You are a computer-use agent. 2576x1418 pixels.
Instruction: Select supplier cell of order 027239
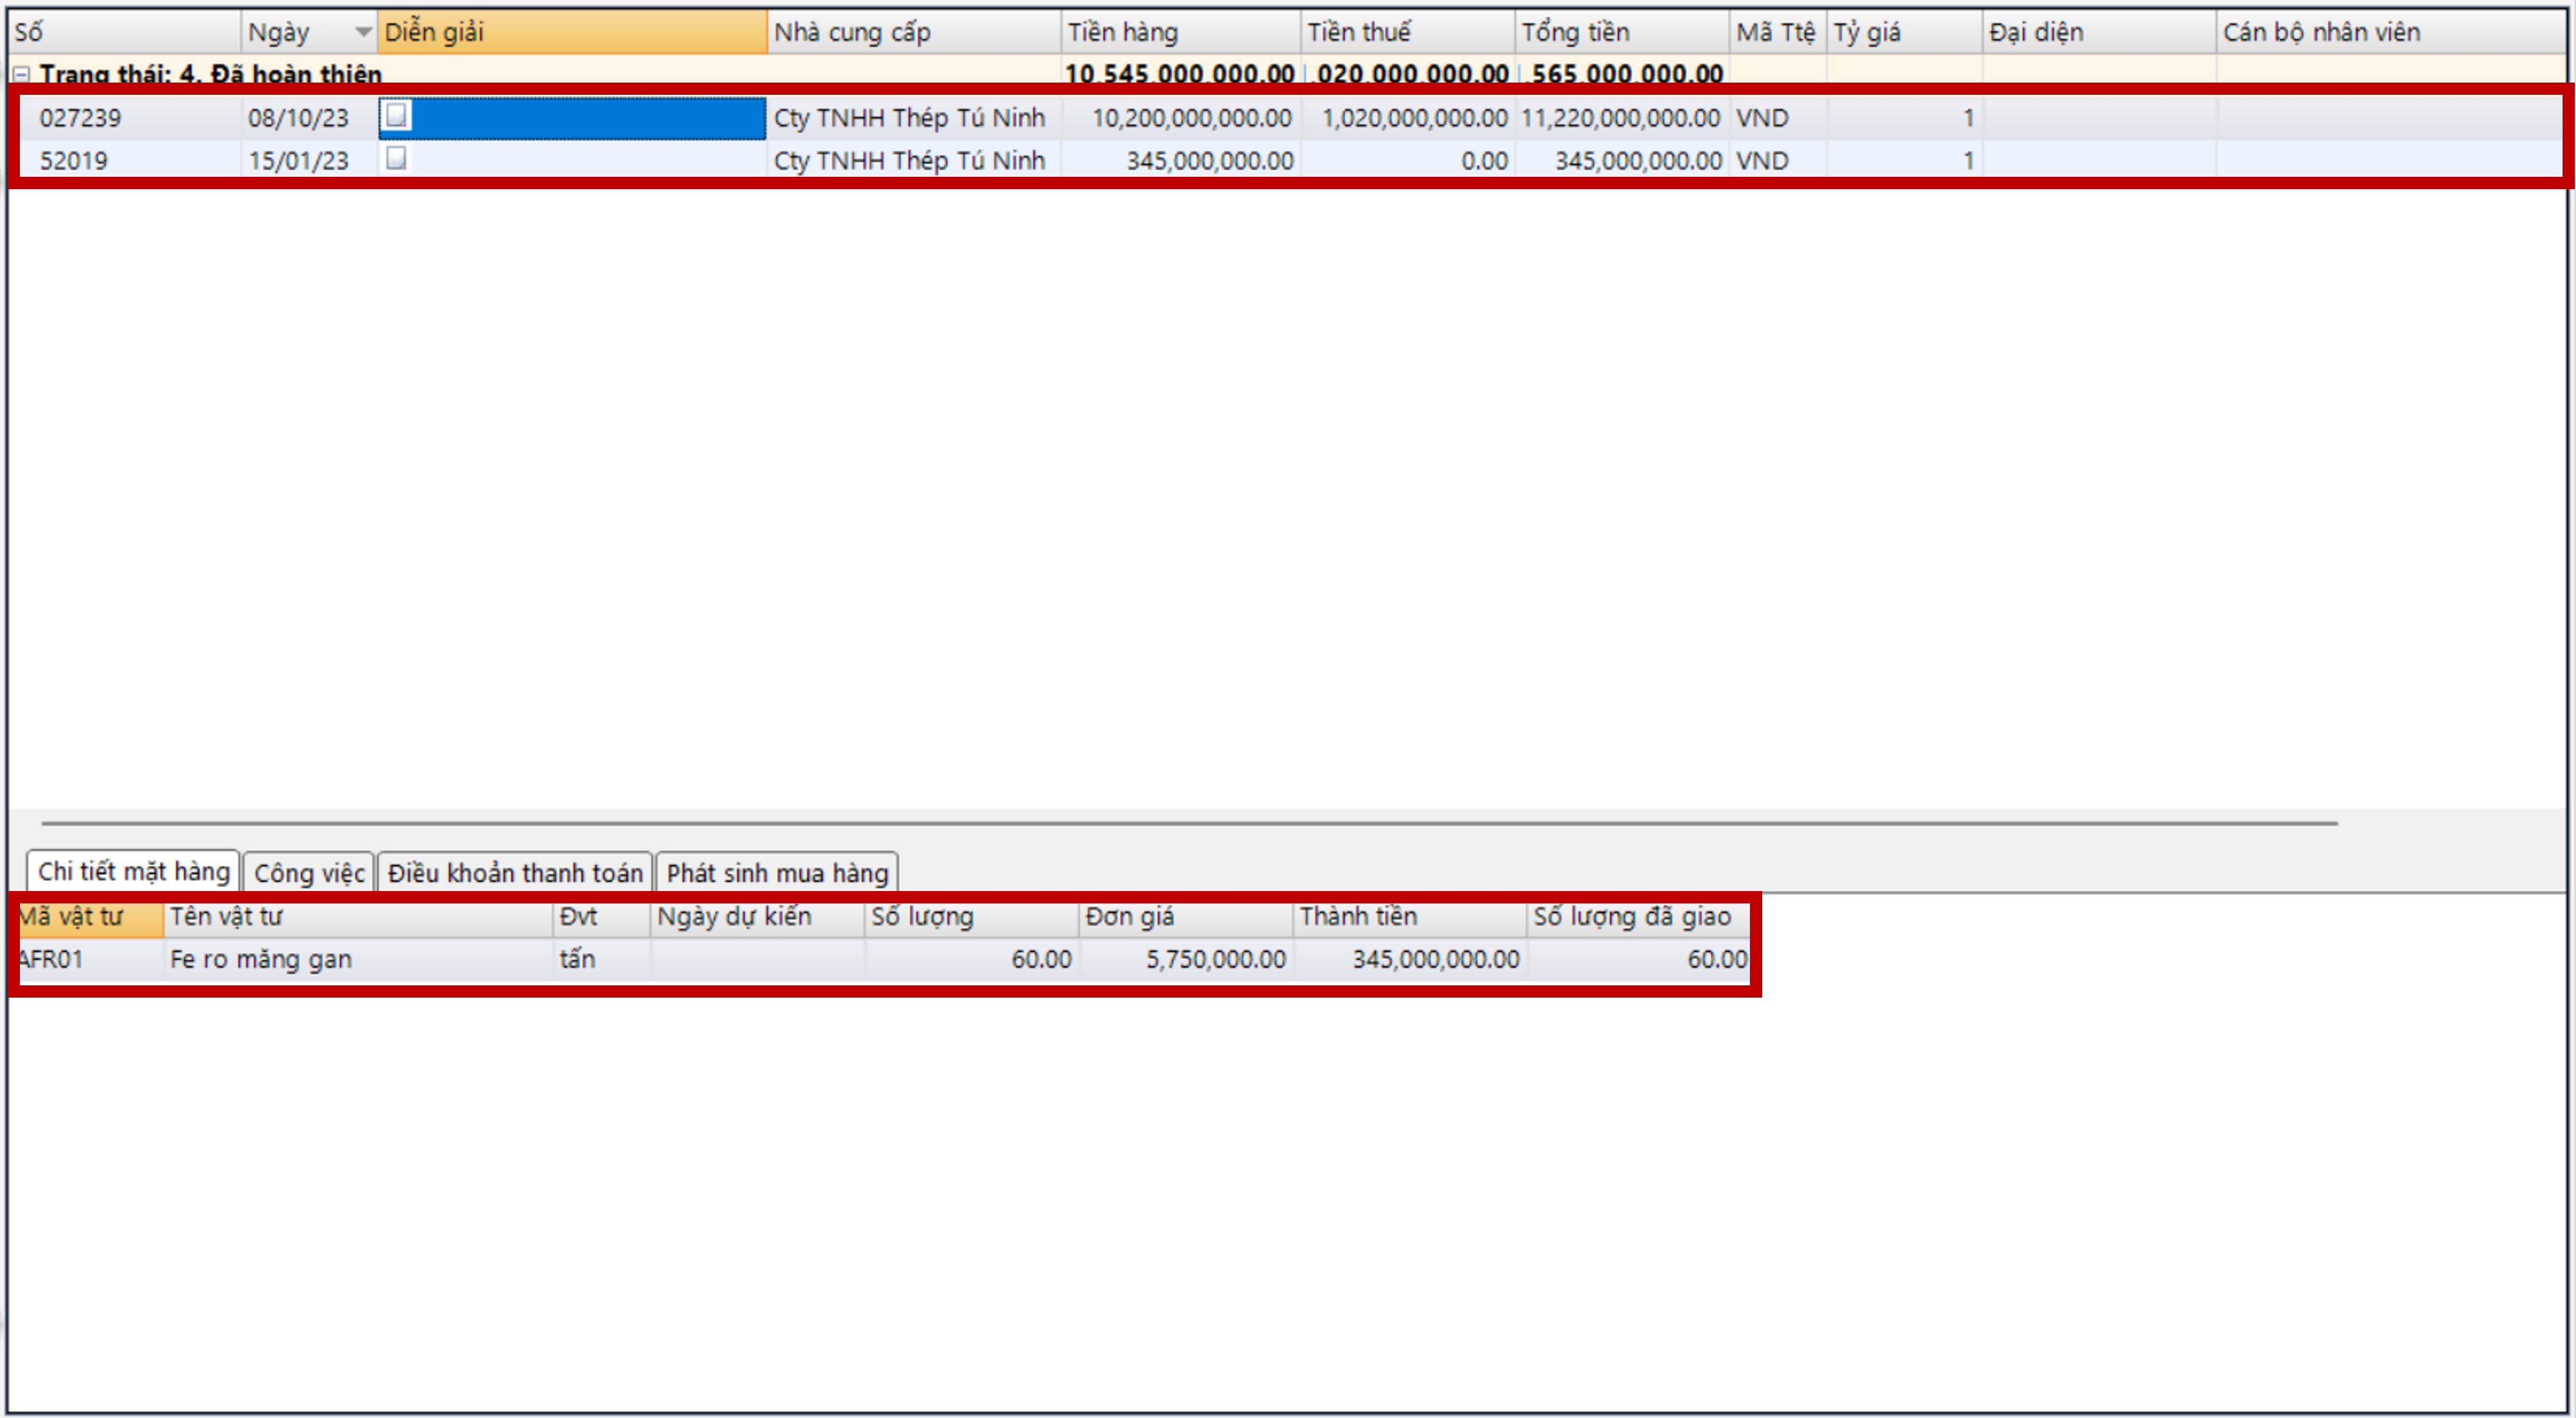[908, 118]
